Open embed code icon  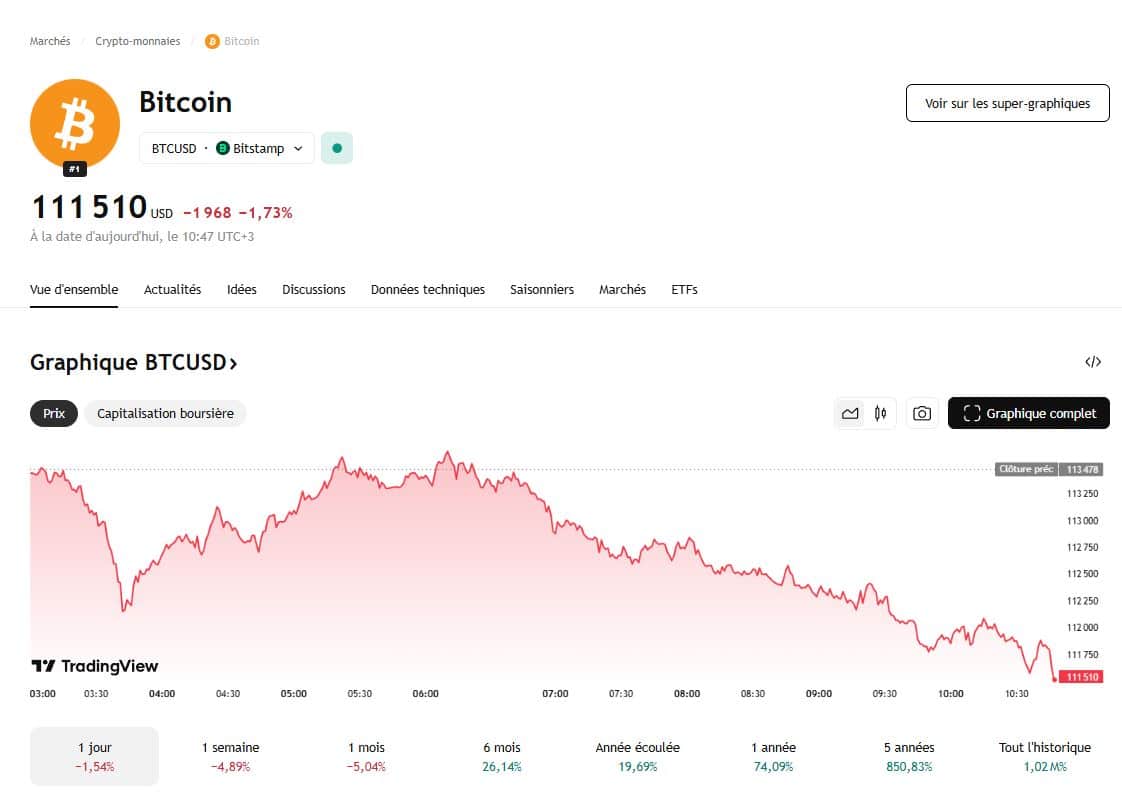click(x=1093, y=362)
